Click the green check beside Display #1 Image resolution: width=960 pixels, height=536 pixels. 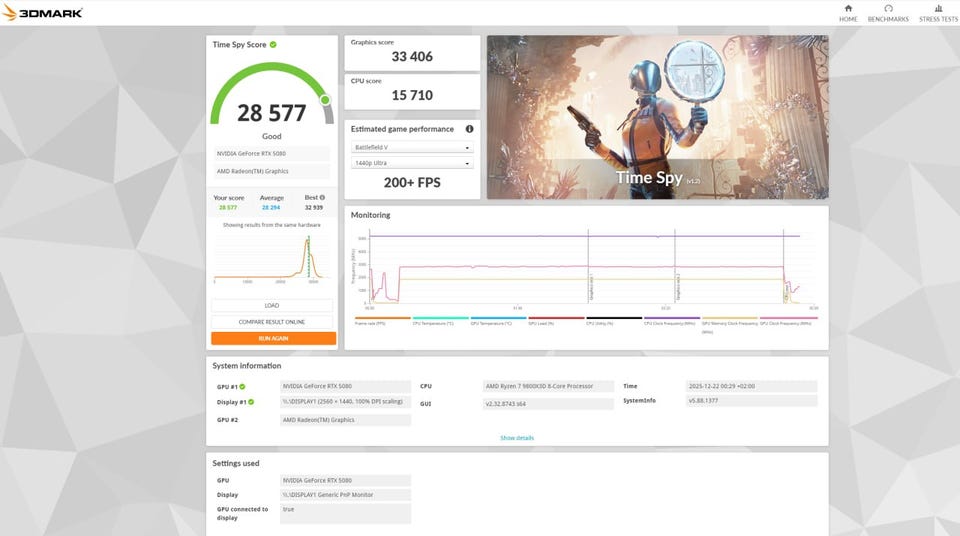[x=251, y=402]
